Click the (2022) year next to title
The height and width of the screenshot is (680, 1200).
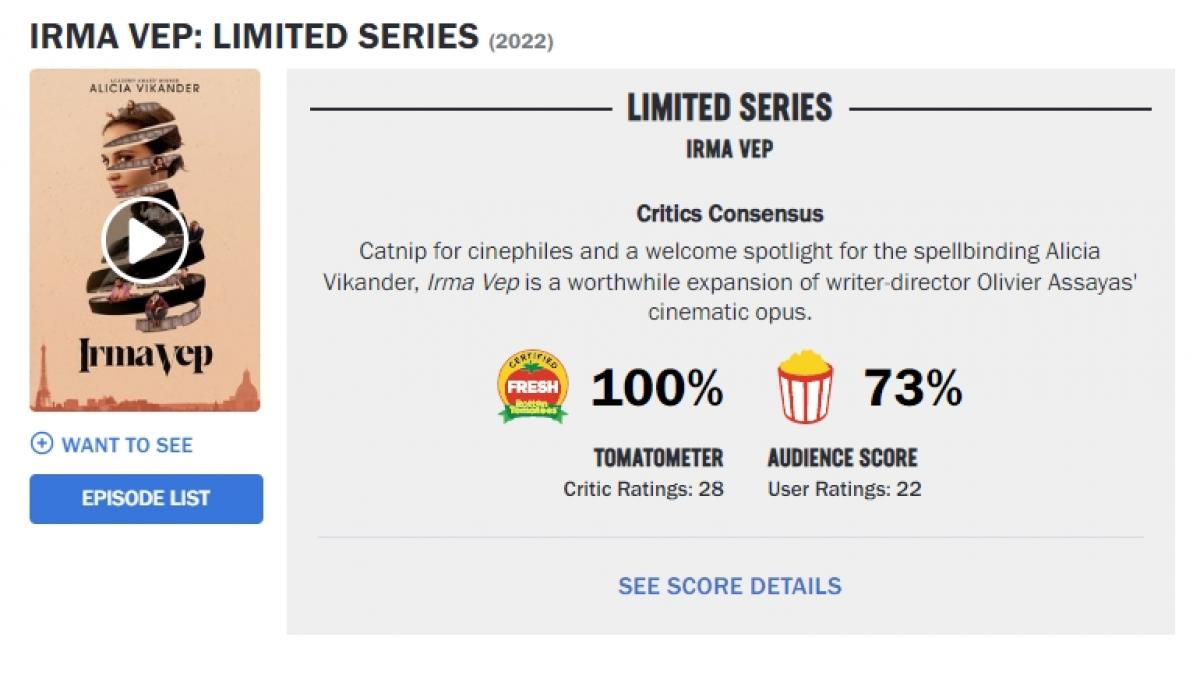pos(521,41)
